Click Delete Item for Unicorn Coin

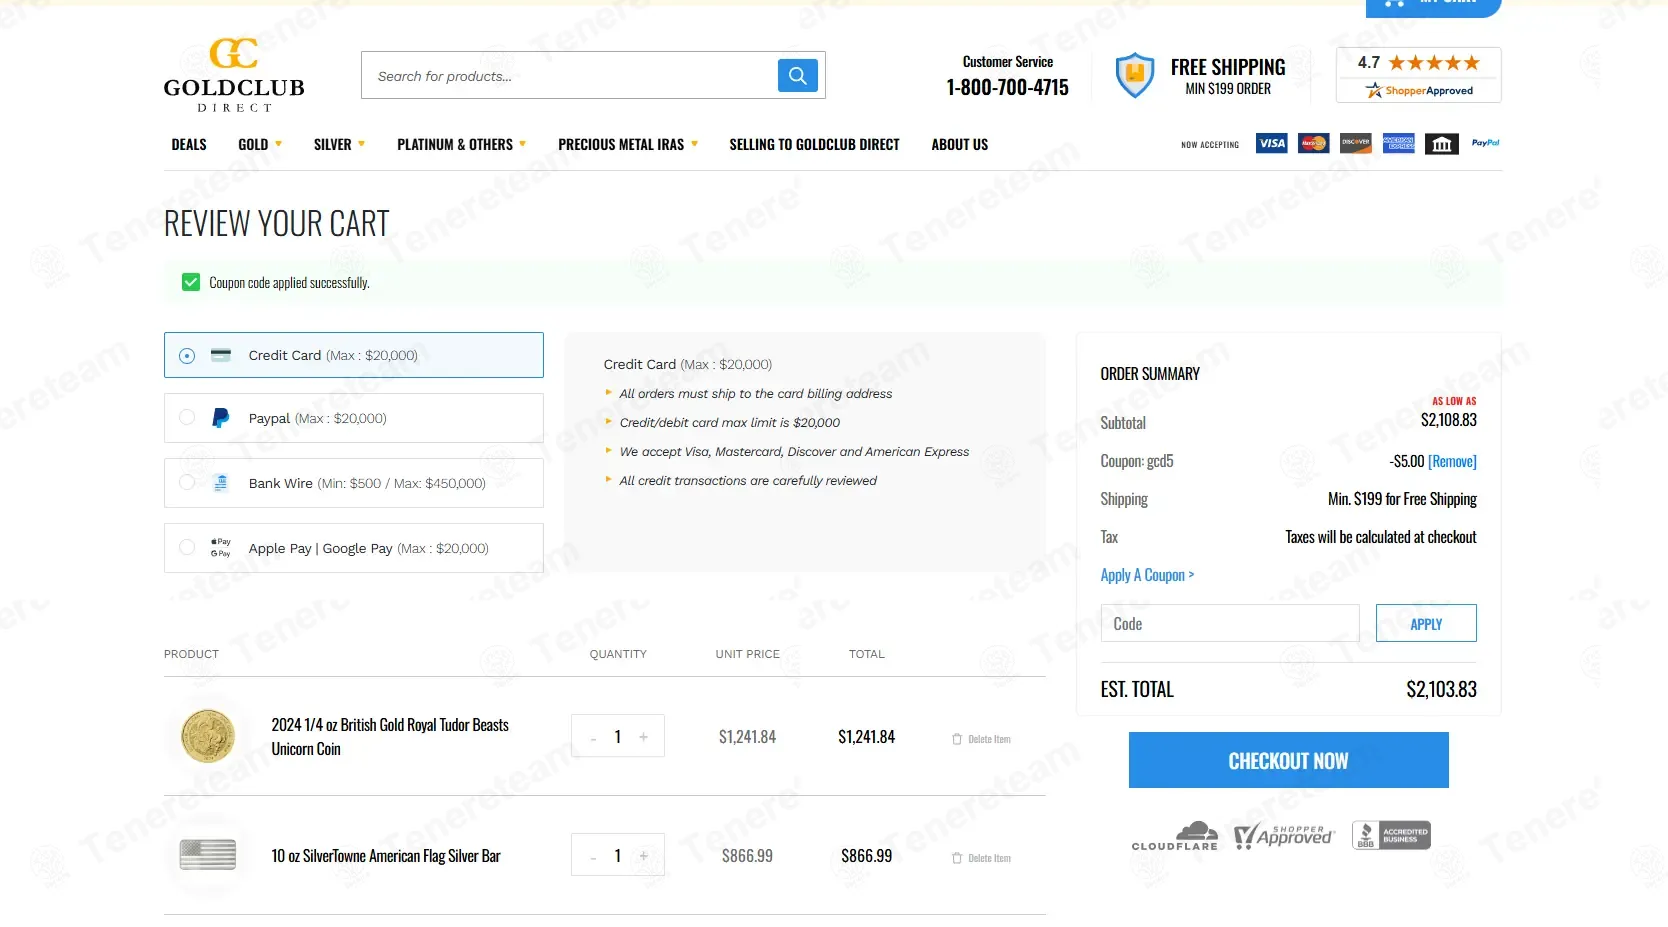click(x=981, y=739)
